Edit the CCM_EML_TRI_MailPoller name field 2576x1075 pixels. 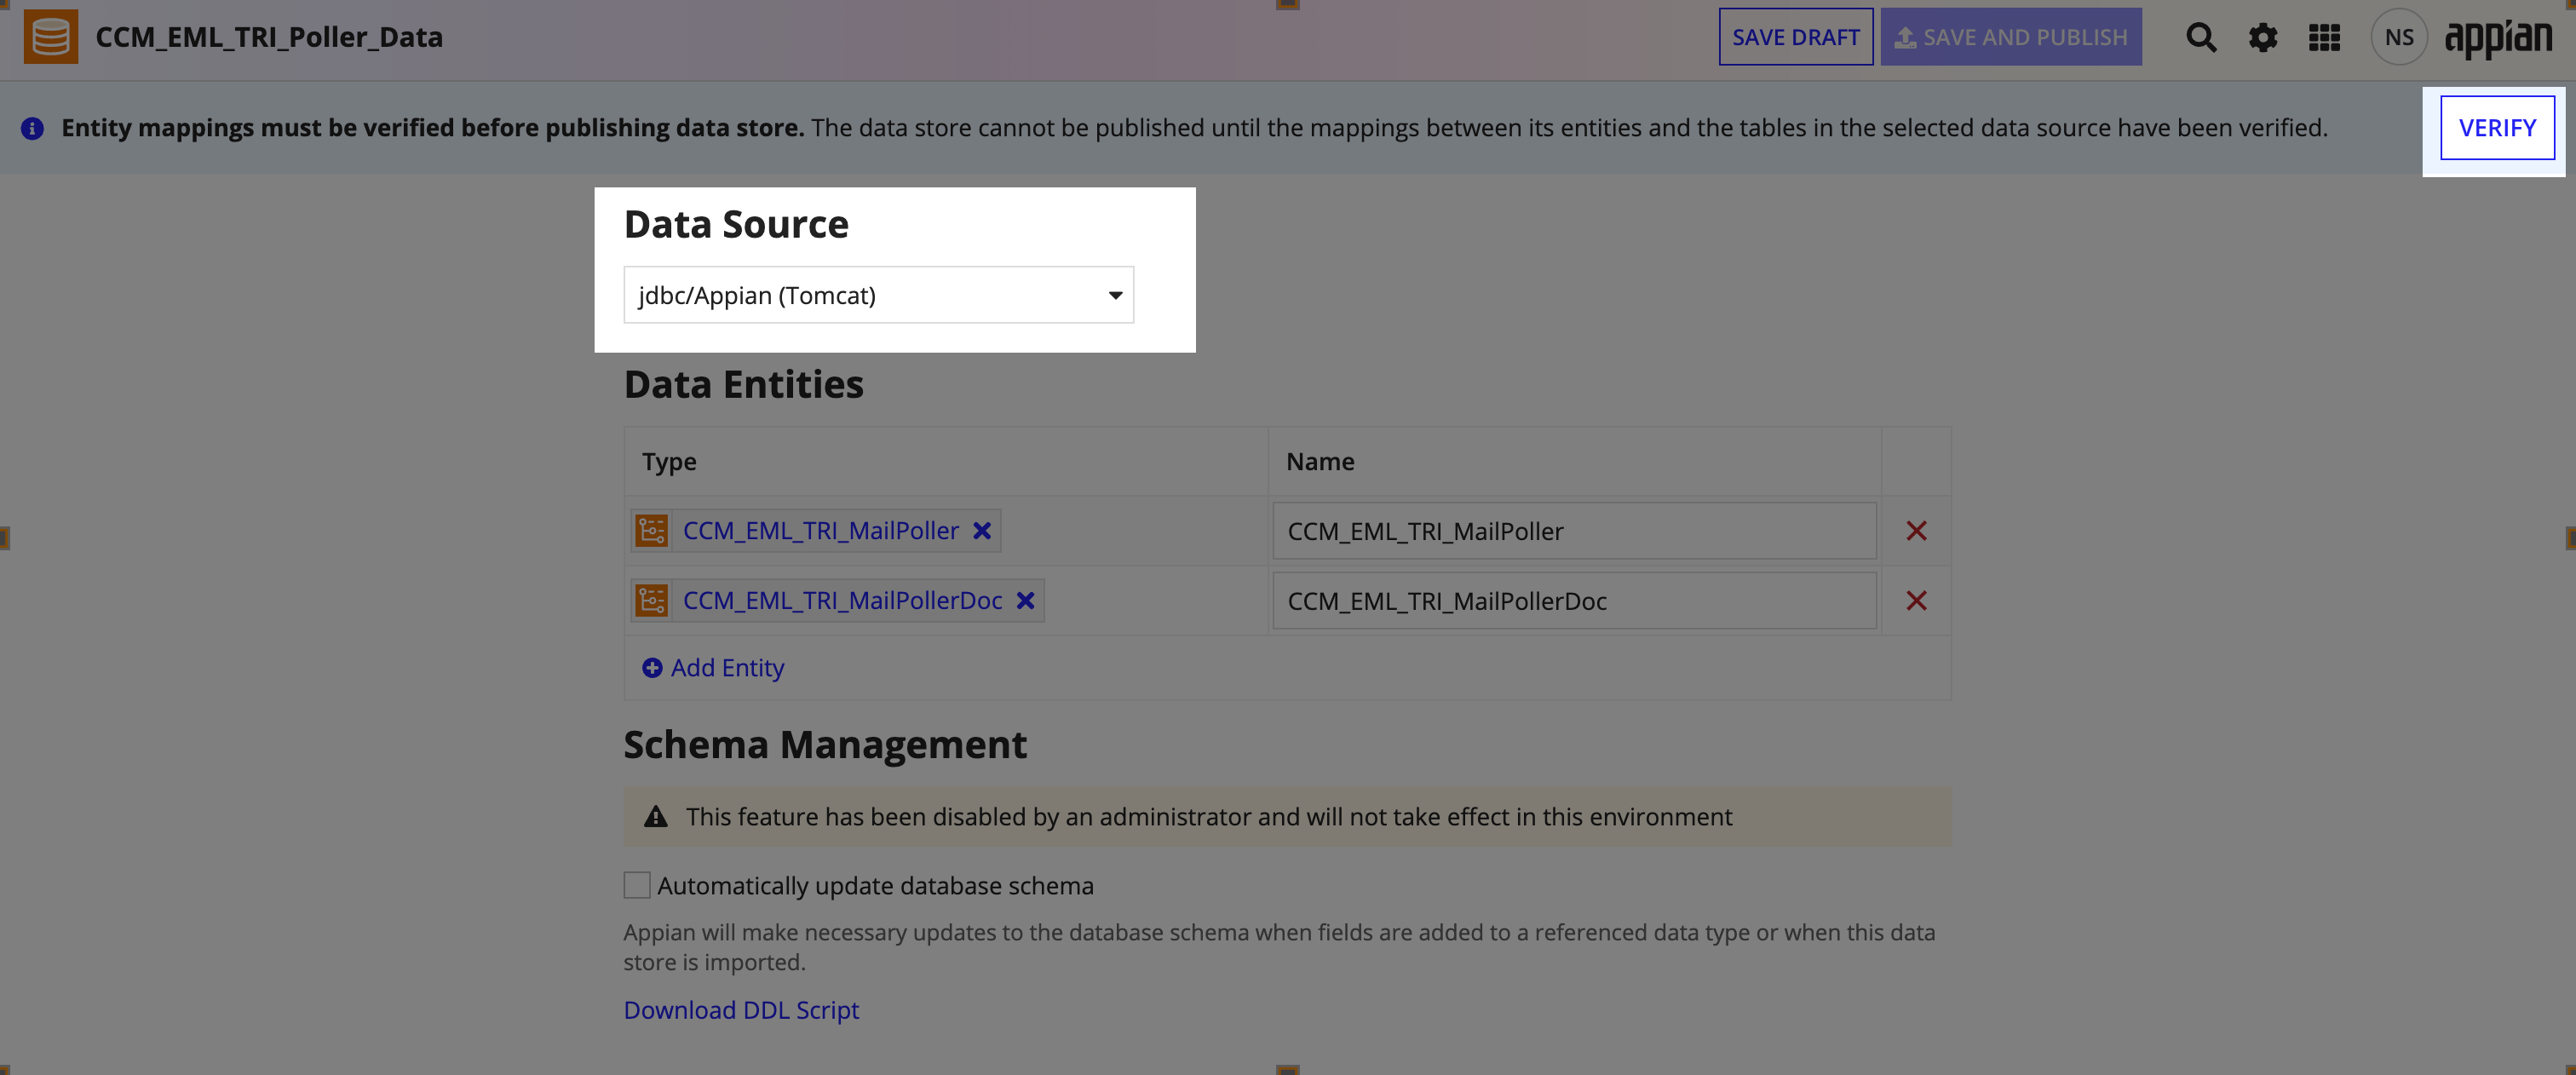[1574, 531]
